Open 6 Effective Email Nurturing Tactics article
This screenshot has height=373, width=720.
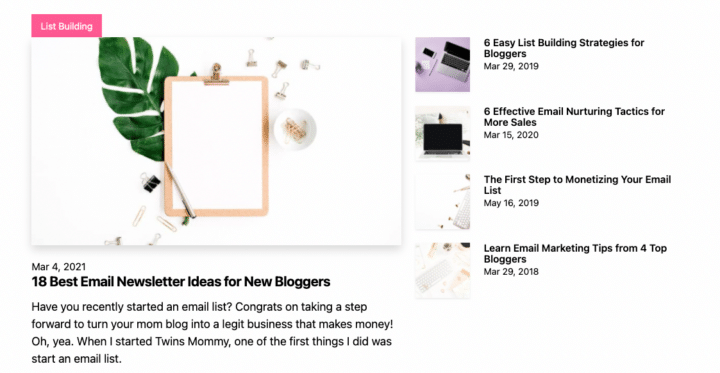pos(574,117)
